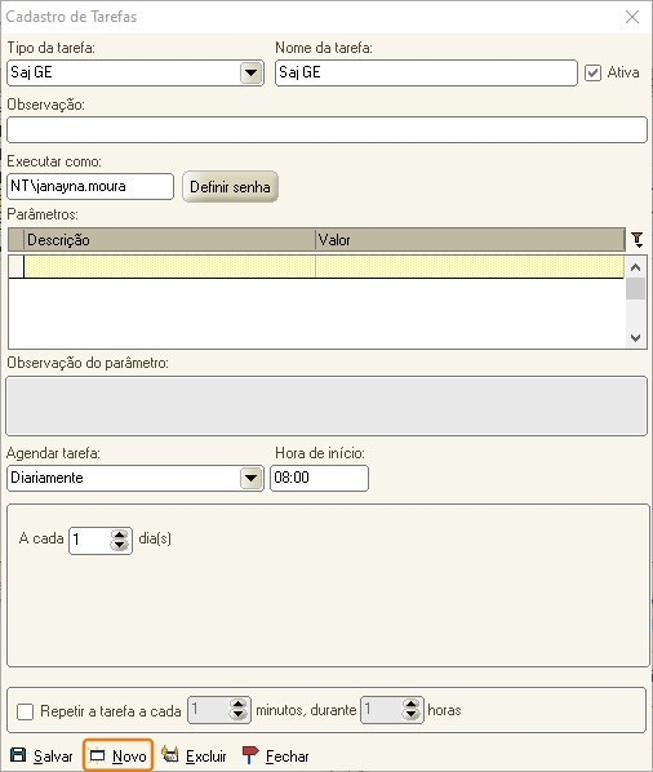Click into the Observação text field

click(x=327, y=130)
